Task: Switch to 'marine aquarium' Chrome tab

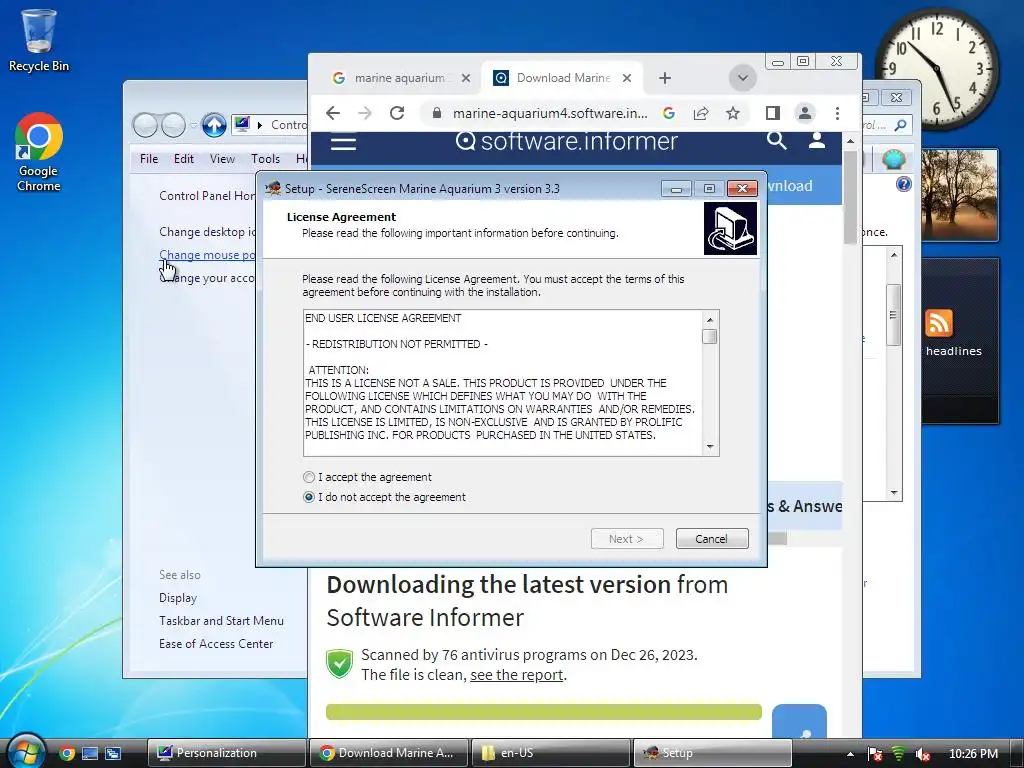Action: point(400,78)
